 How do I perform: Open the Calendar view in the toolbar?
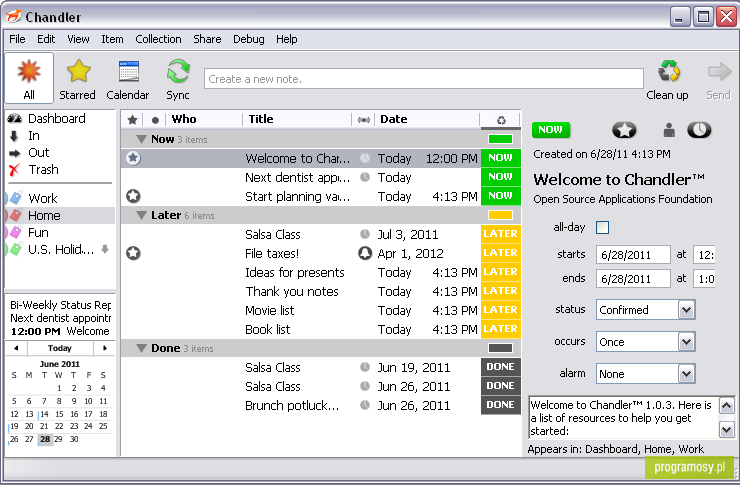127,78
